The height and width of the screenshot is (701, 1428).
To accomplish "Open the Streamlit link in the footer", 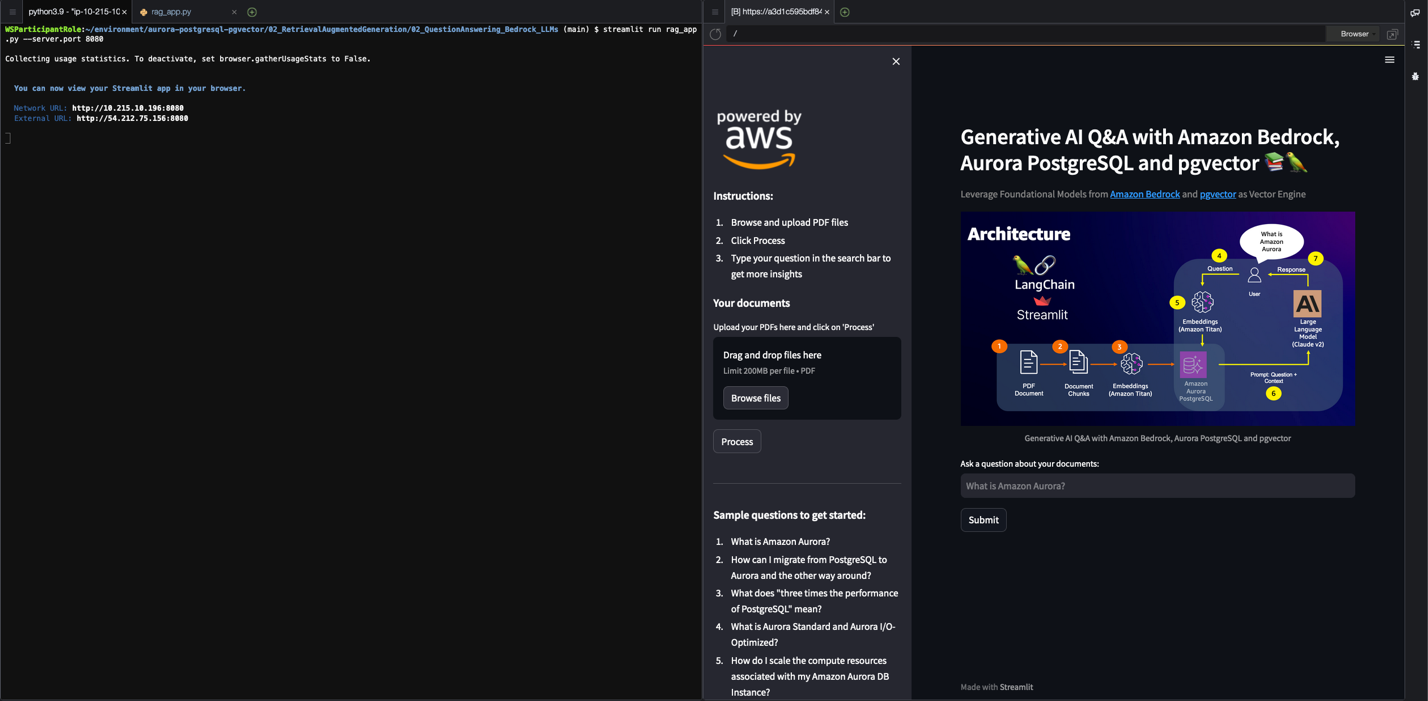I will coord(1017,687).
